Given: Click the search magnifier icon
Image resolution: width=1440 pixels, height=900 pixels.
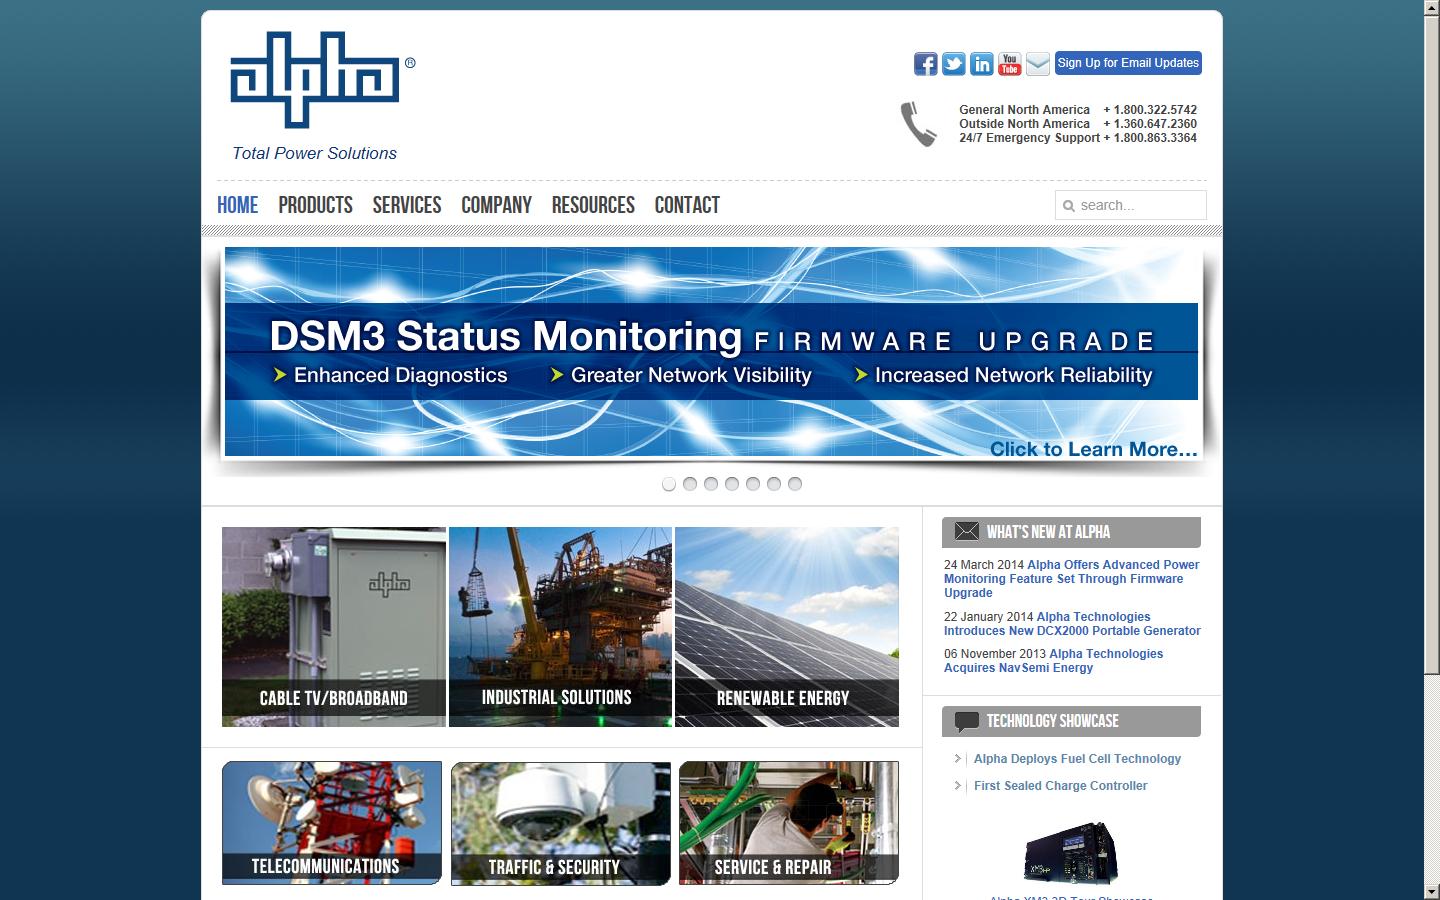Looking at the screenshot, I should pos(1069,206).
